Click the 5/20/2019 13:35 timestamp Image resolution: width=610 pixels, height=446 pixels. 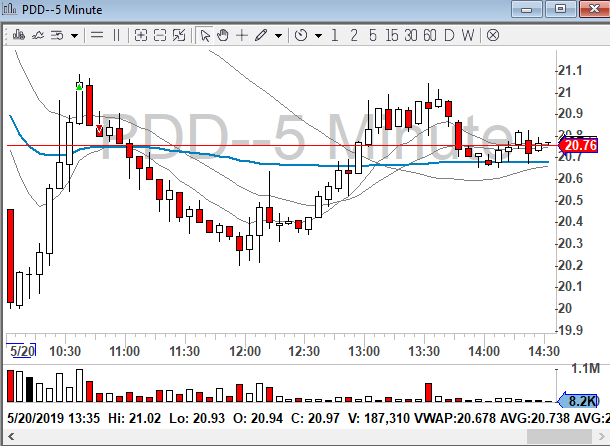click(53, 418)
